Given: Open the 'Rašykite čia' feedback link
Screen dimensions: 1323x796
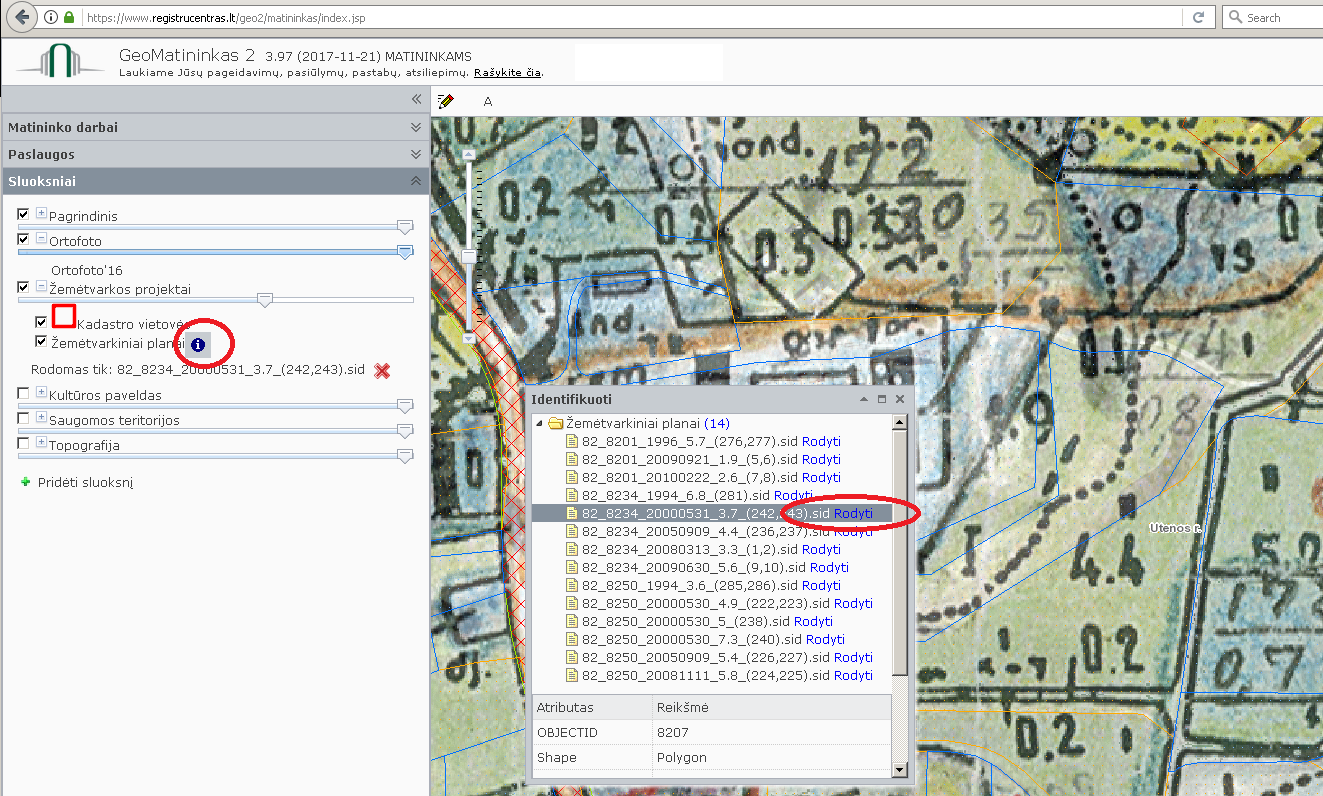Looking at the screenshot, I should tap(507, 72).
